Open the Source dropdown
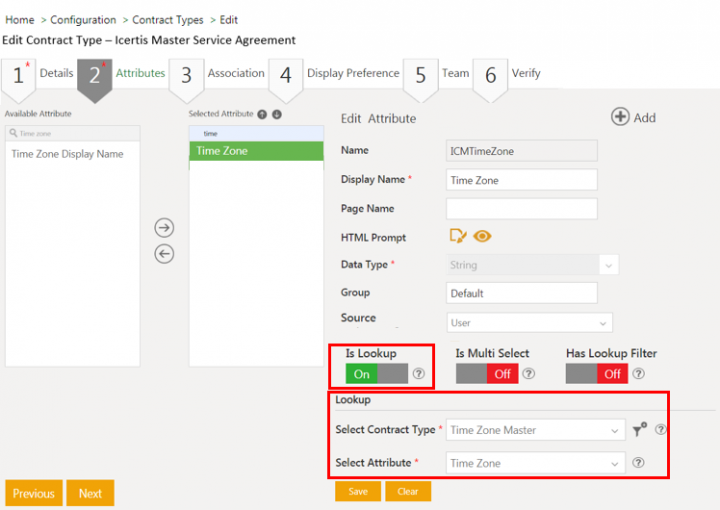 click(x=529, y=323)
